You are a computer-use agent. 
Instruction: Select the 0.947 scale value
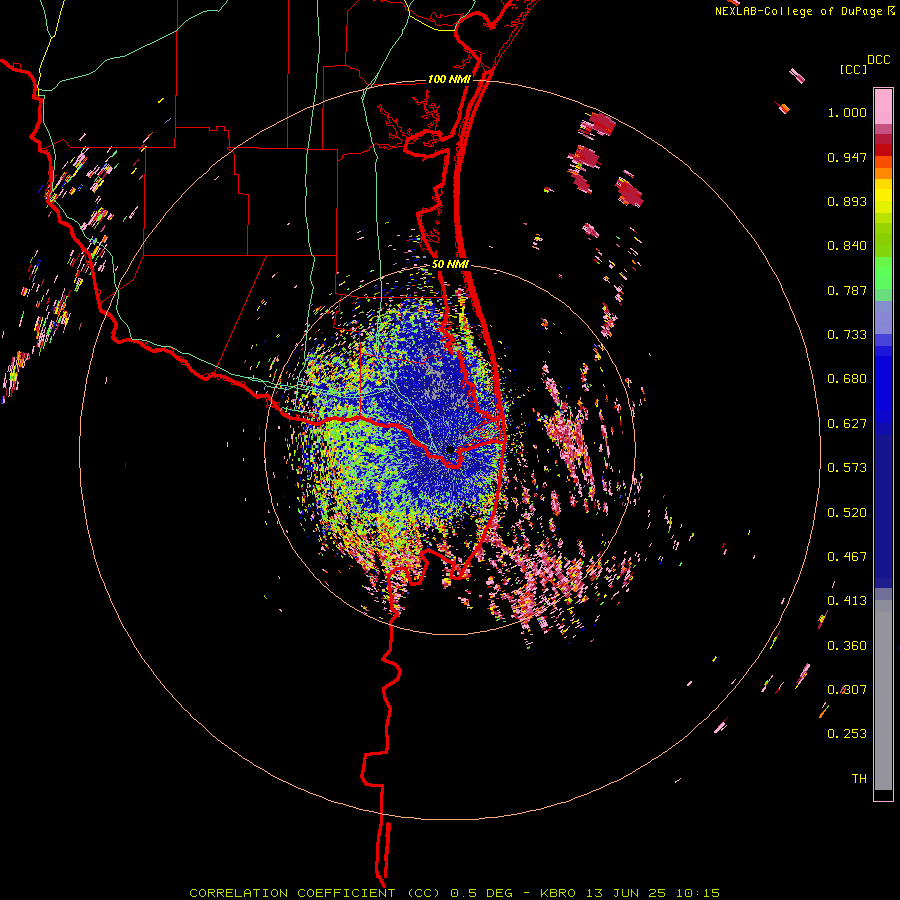pyautogui.click(x=847, y=157)
